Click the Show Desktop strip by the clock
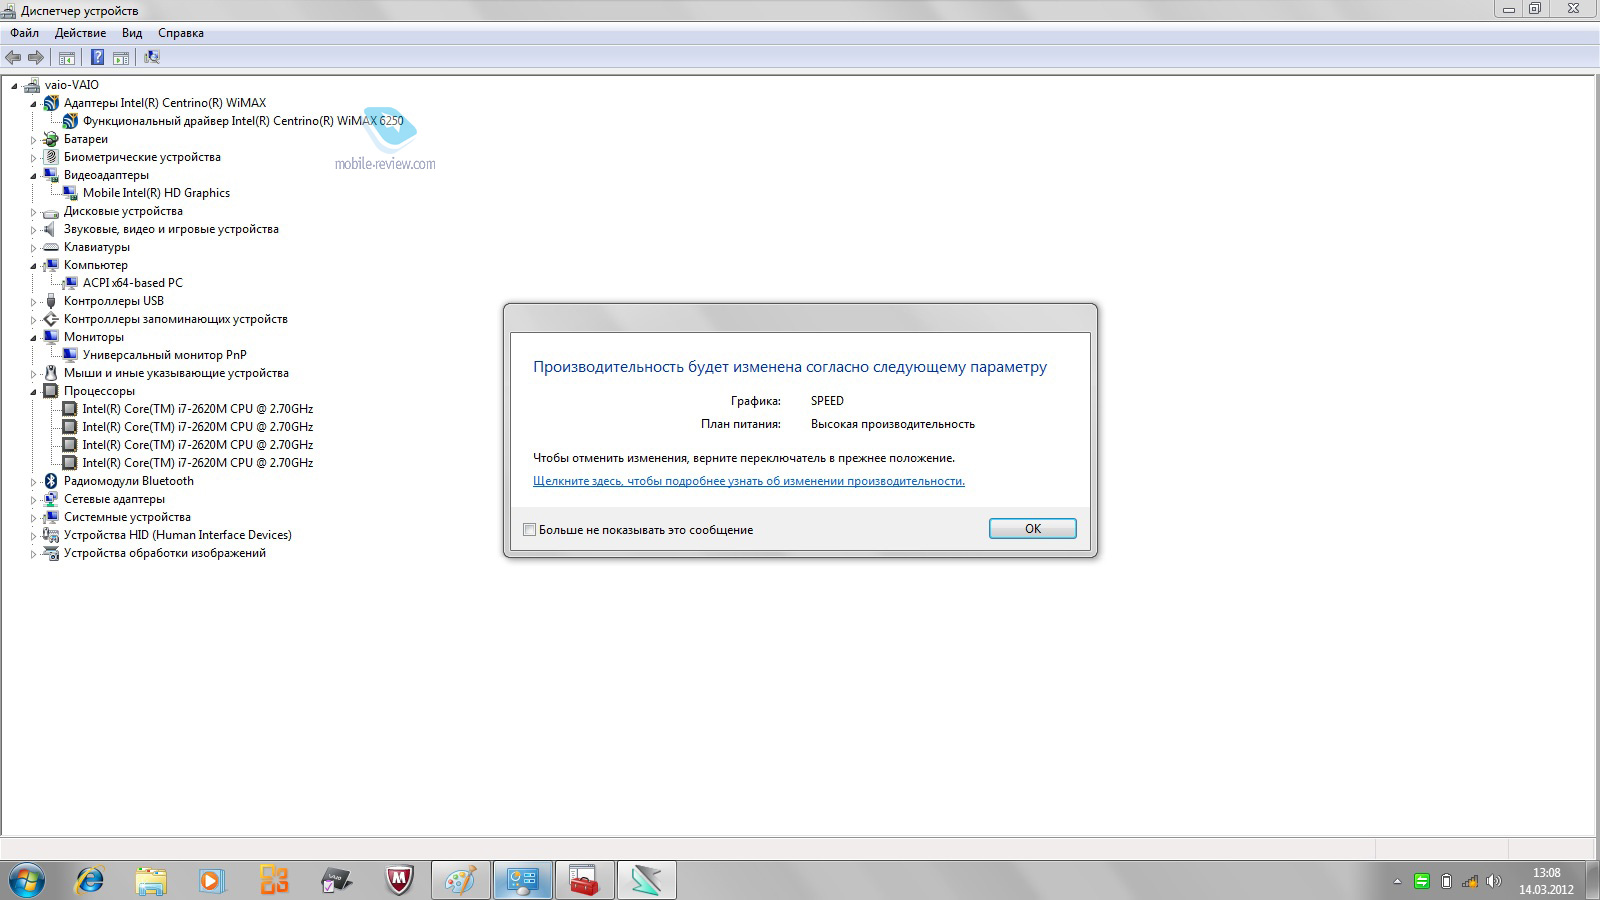Screen dimensions: 1600x900 coord(1592,880)
